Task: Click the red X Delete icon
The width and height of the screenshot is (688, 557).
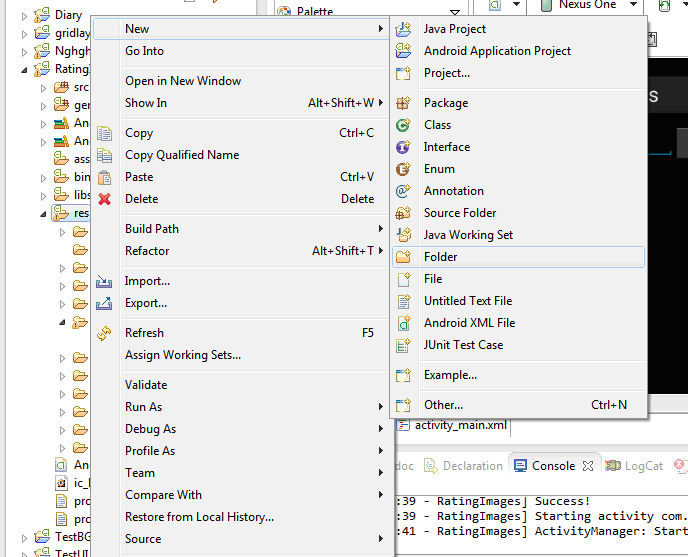Action: (x=104, y=199)
